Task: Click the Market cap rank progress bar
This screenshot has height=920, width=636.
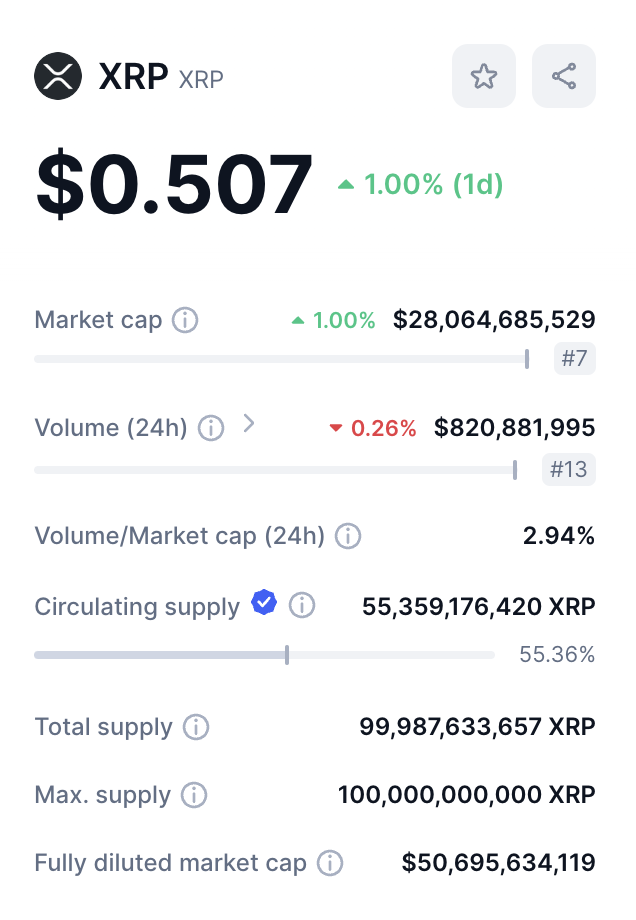Action: [x=282, y=358]
